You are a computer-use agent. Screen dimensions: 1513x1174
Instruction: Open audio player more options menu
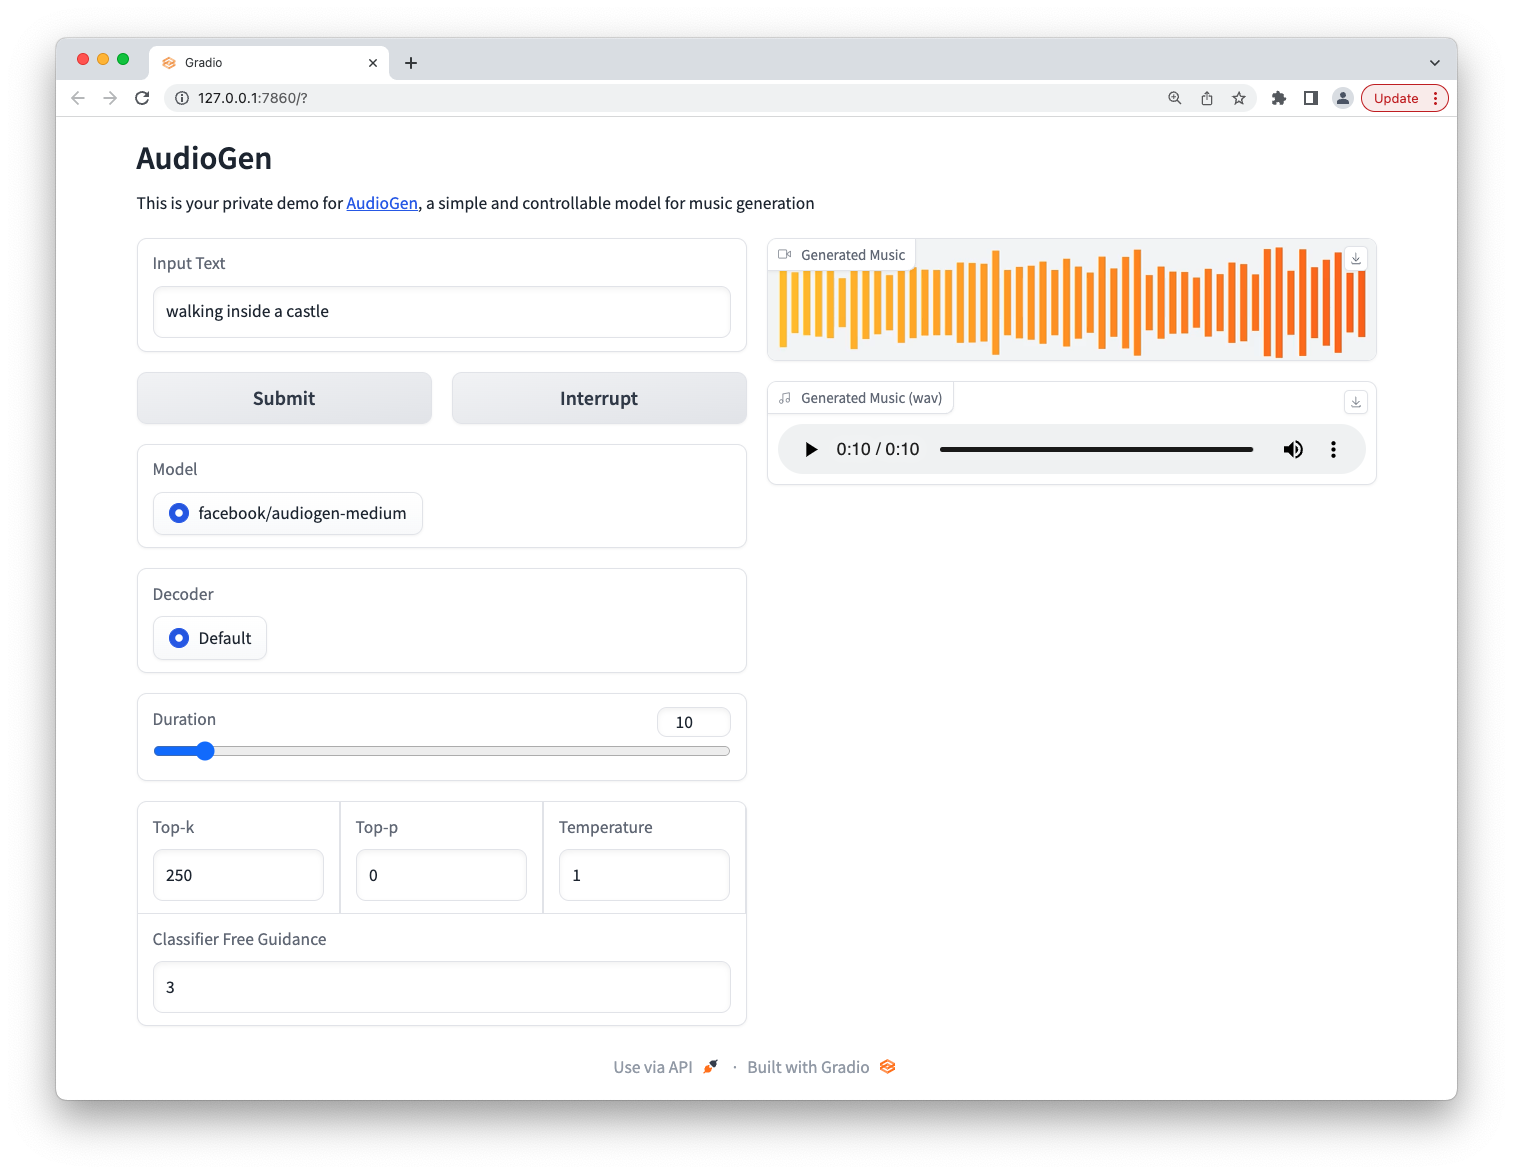[1333, 450]
